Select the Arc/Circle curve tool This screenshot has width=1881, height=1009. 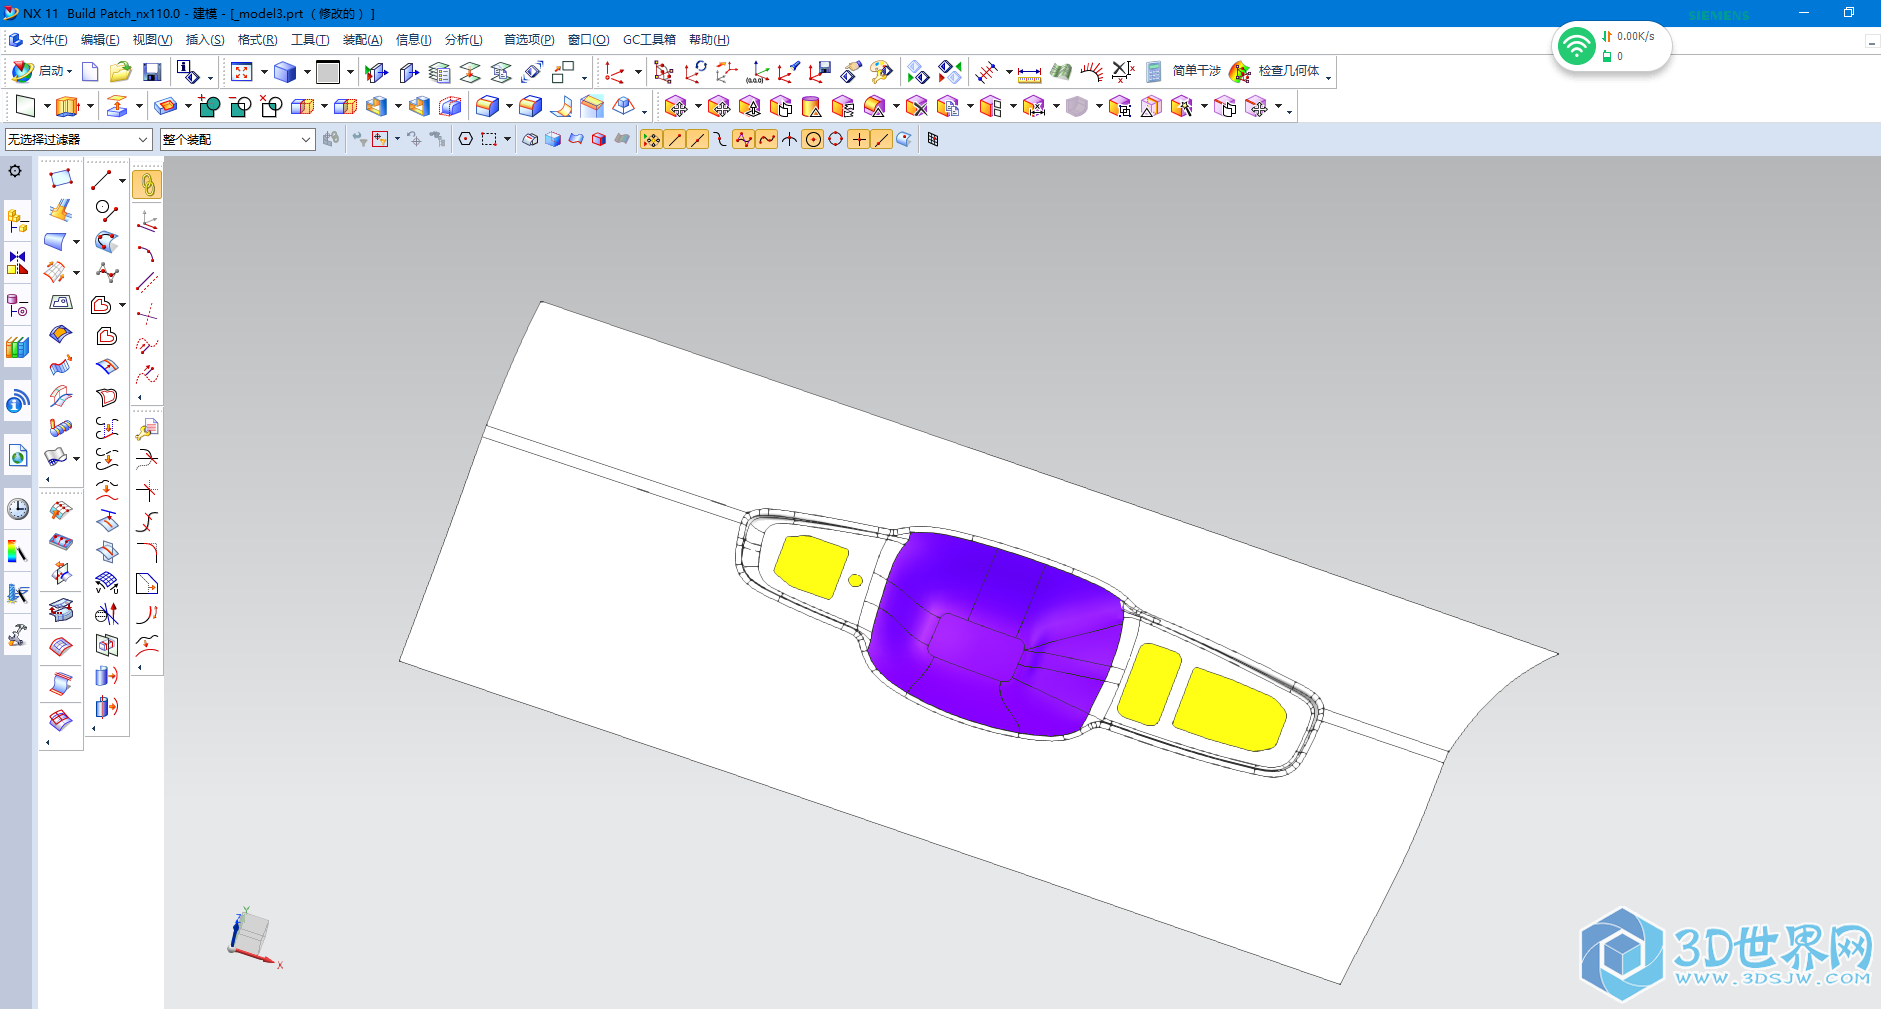107,211
